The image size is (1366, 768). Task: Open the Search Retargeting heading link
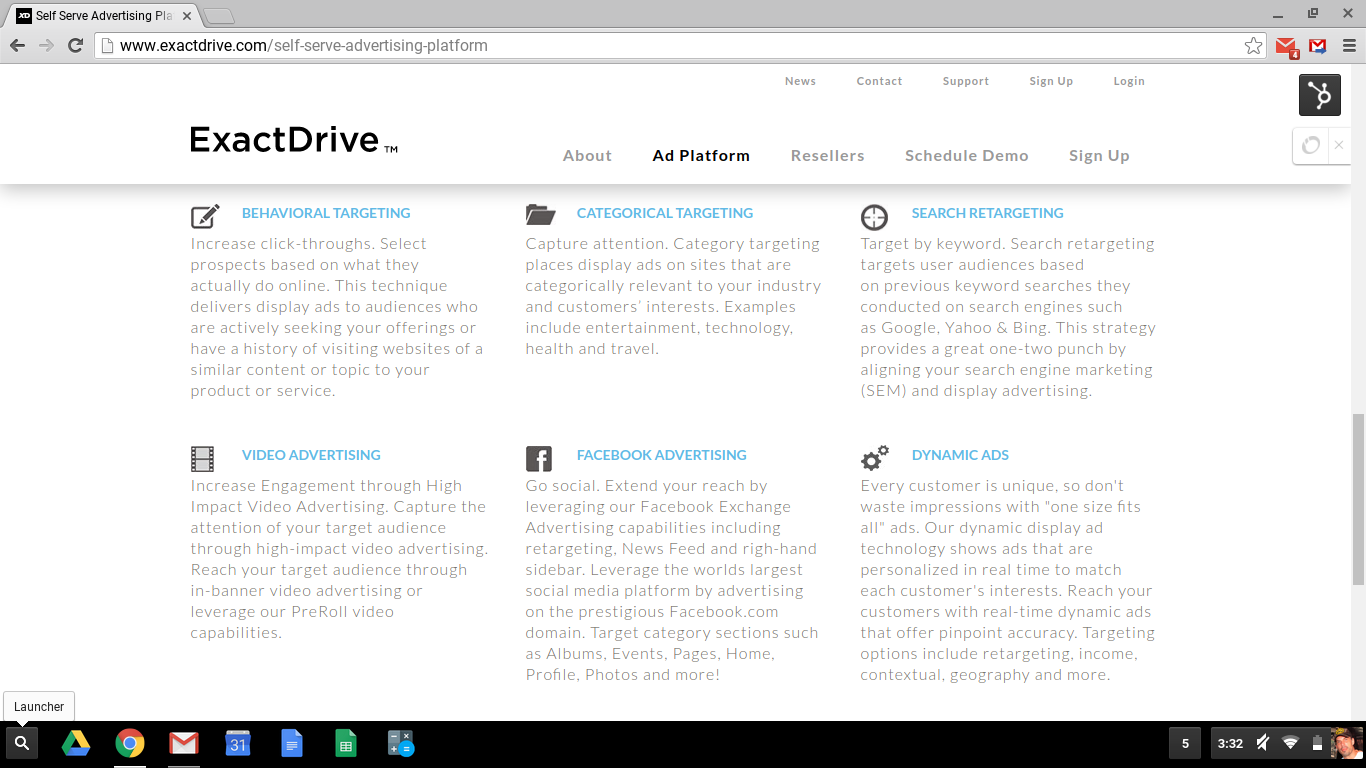click(987, 213)
